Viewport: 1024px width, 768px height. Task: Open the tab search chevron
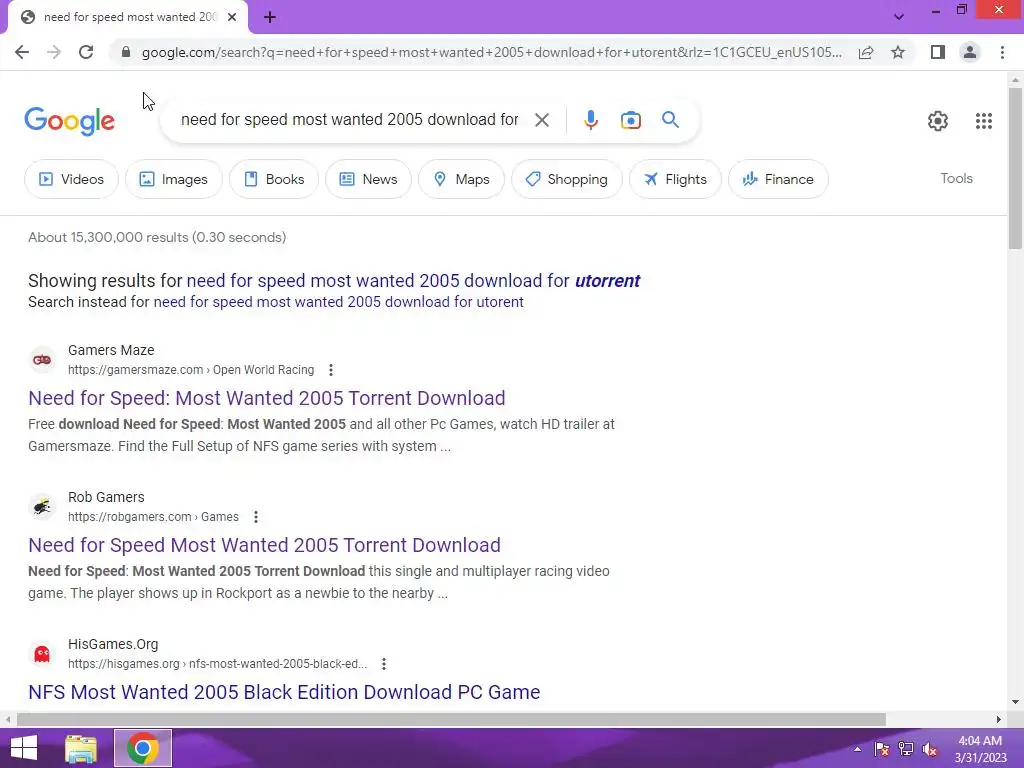tap(899, 17)
